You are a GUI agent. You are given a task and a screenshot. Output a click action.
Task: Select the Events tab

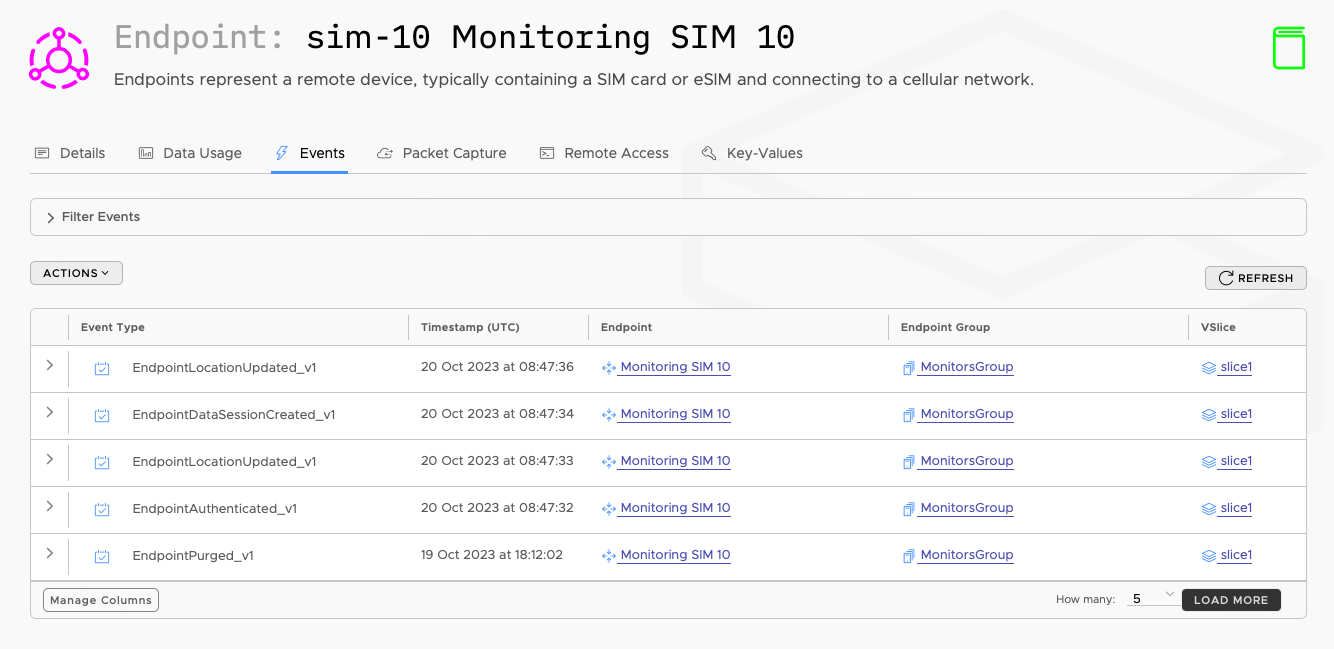(x=309, y=153)
